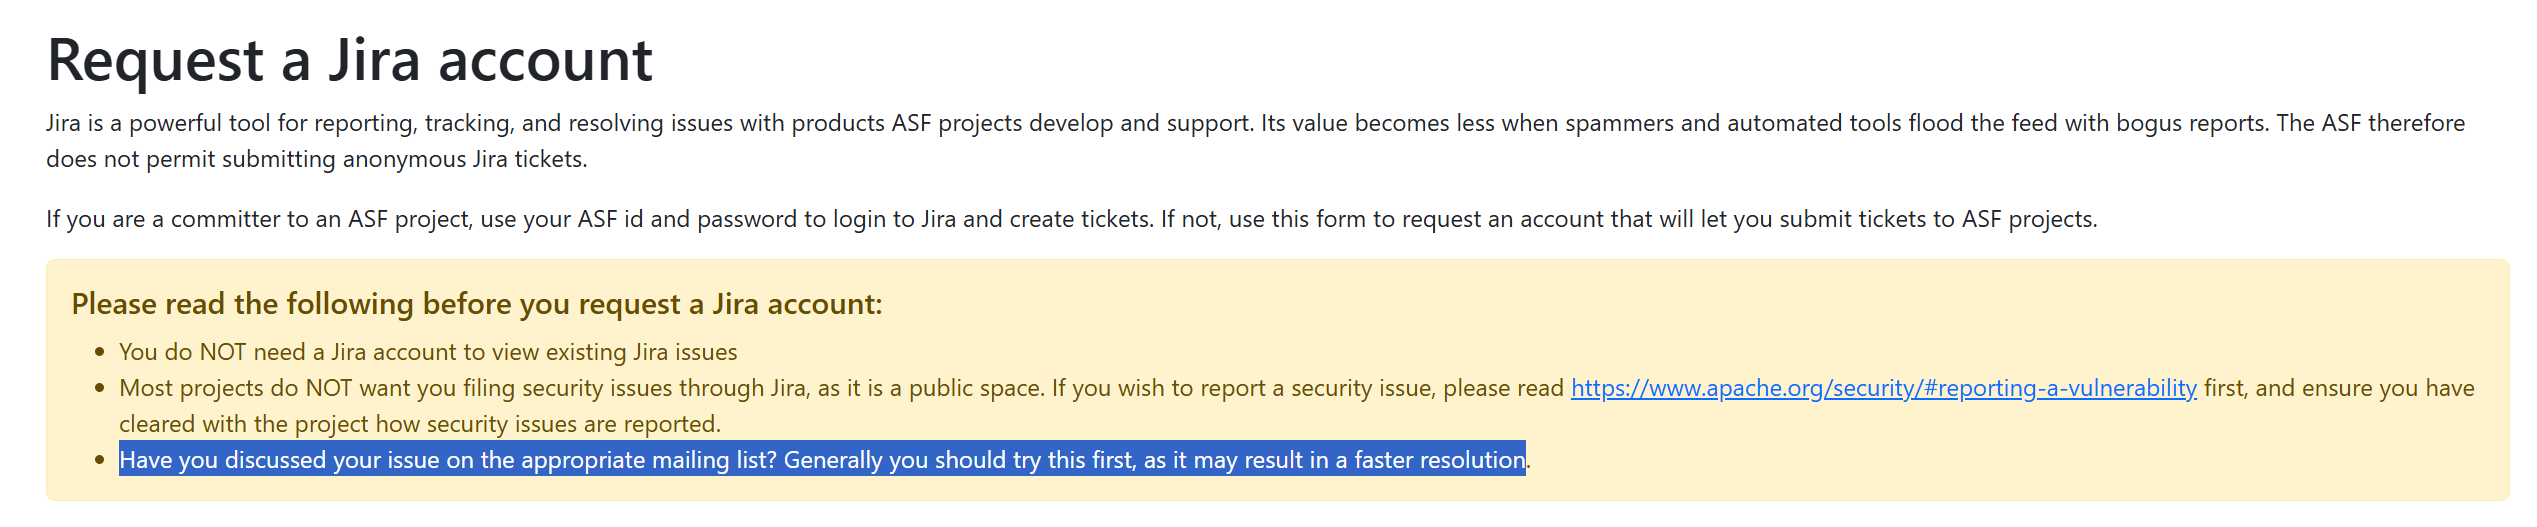Screen dimensions: 2537x527
Task: Click the unselected period ending the highlighted sentence
Action: click(x=1529, y=461)
